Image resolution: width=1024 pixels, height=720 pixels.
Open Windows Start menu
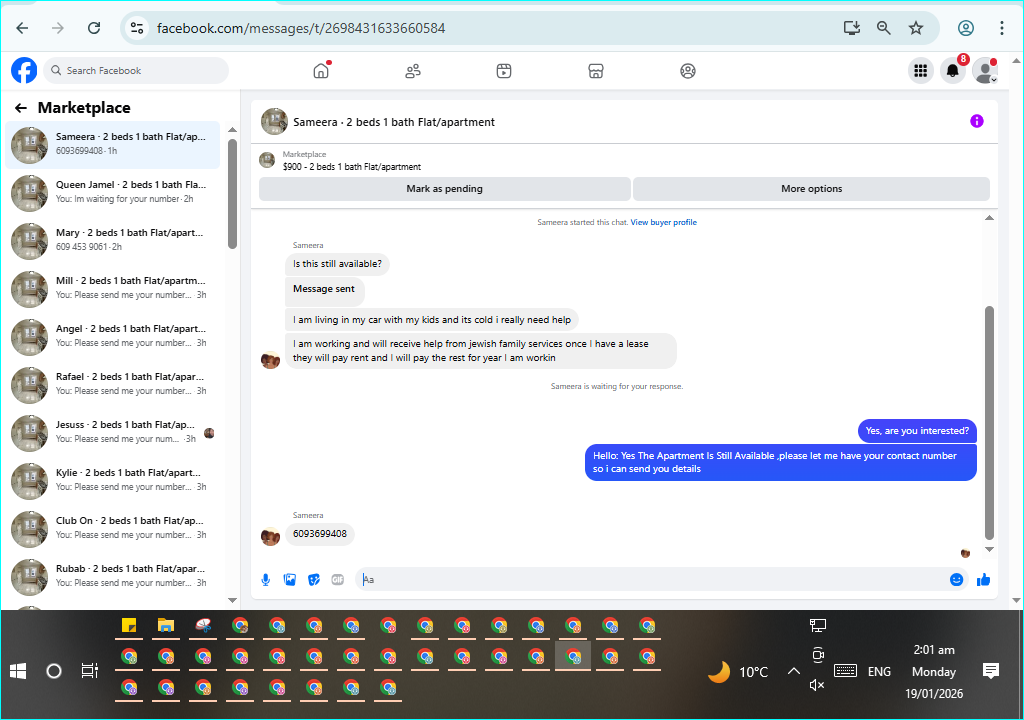coord(18,671)
